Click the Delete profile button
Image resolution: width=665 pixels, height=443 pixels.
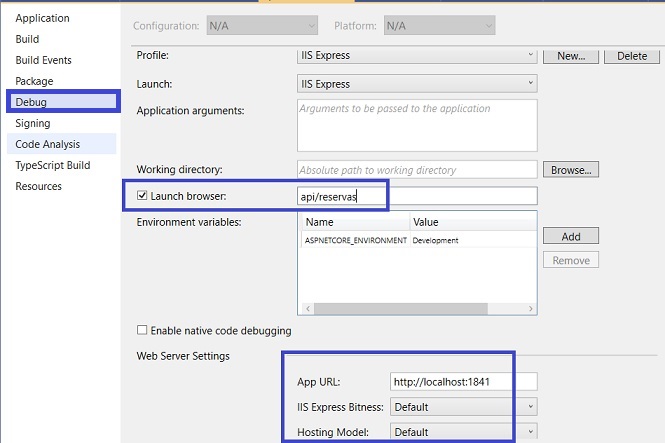[632, 56]
